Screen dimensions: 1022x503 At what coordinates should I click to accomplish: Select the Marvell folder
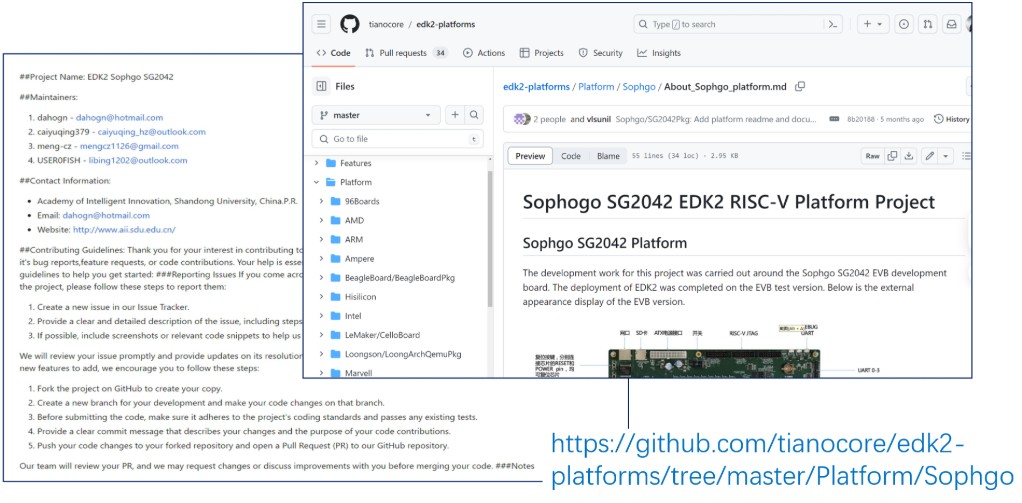tap(358, 373)
